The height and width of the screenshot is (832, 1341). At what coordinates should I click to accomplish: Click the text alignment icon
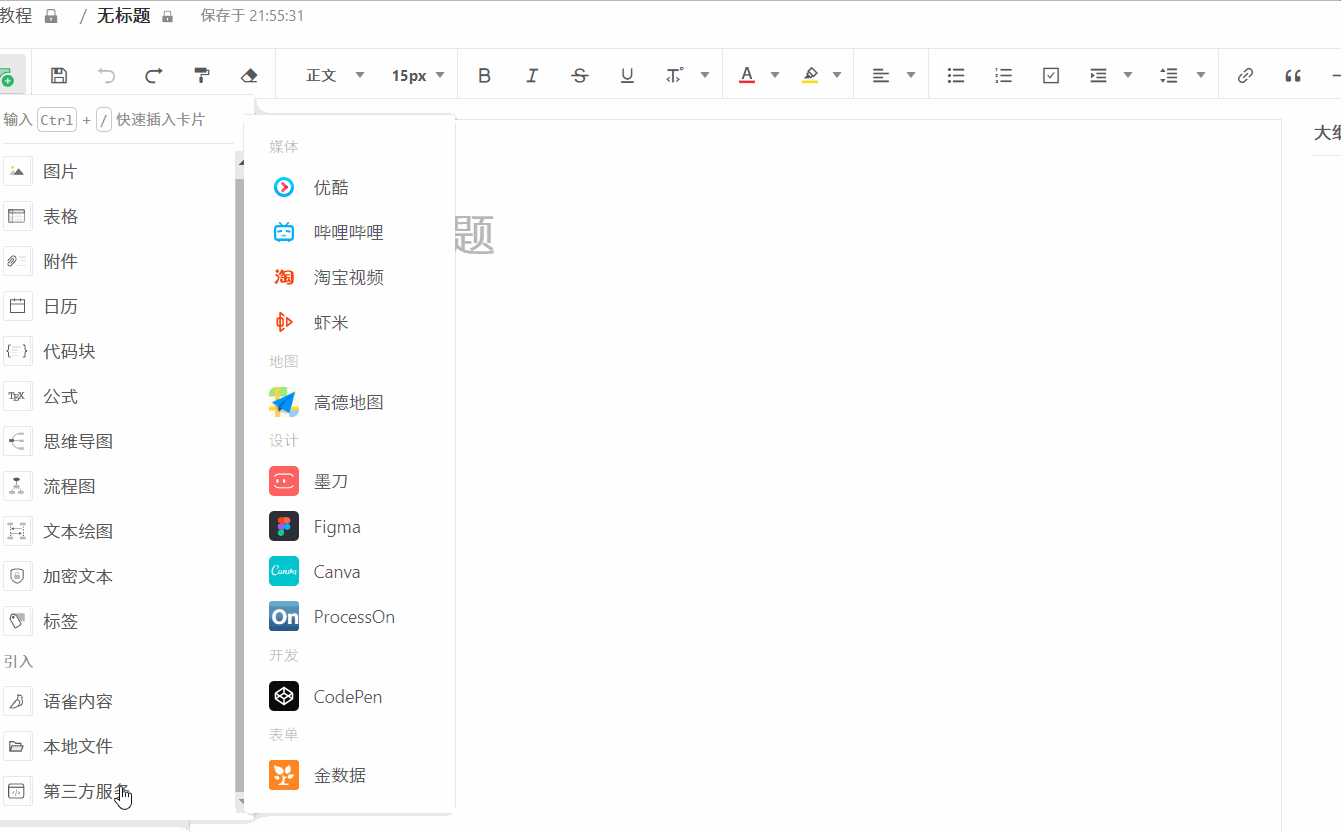pos(881,75)
